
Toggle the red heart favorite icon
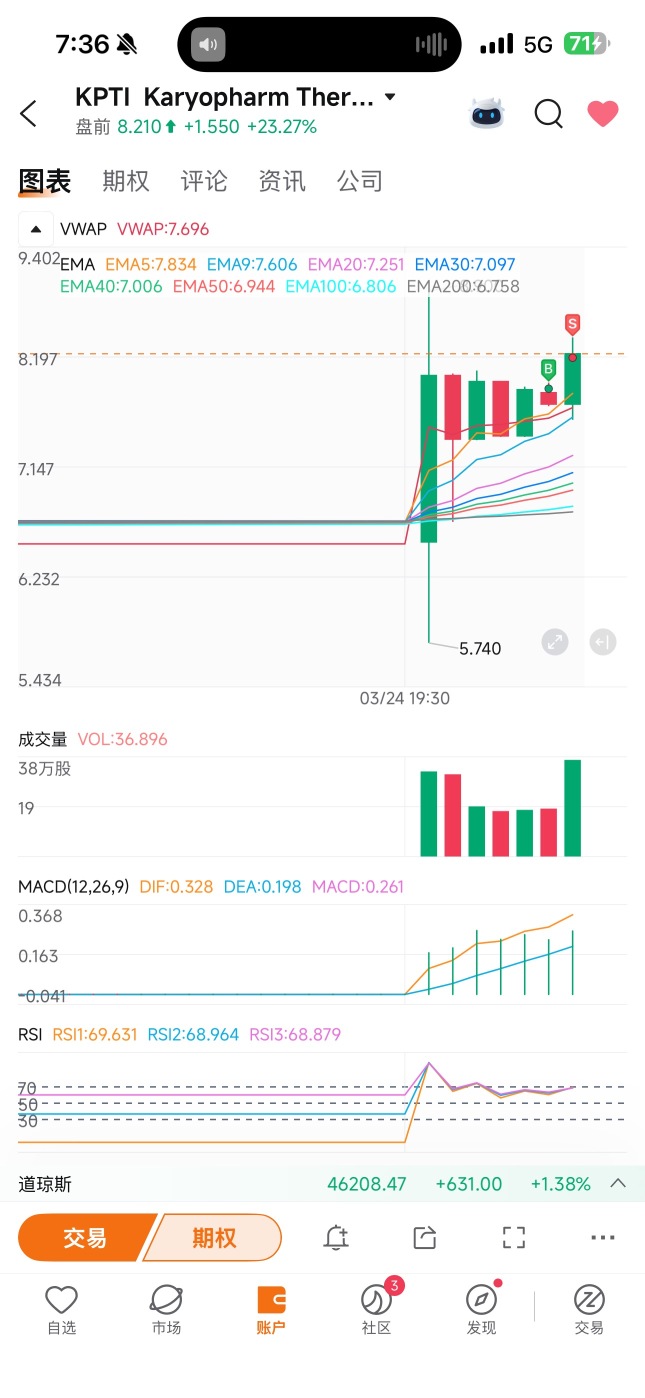pos(602,114)
